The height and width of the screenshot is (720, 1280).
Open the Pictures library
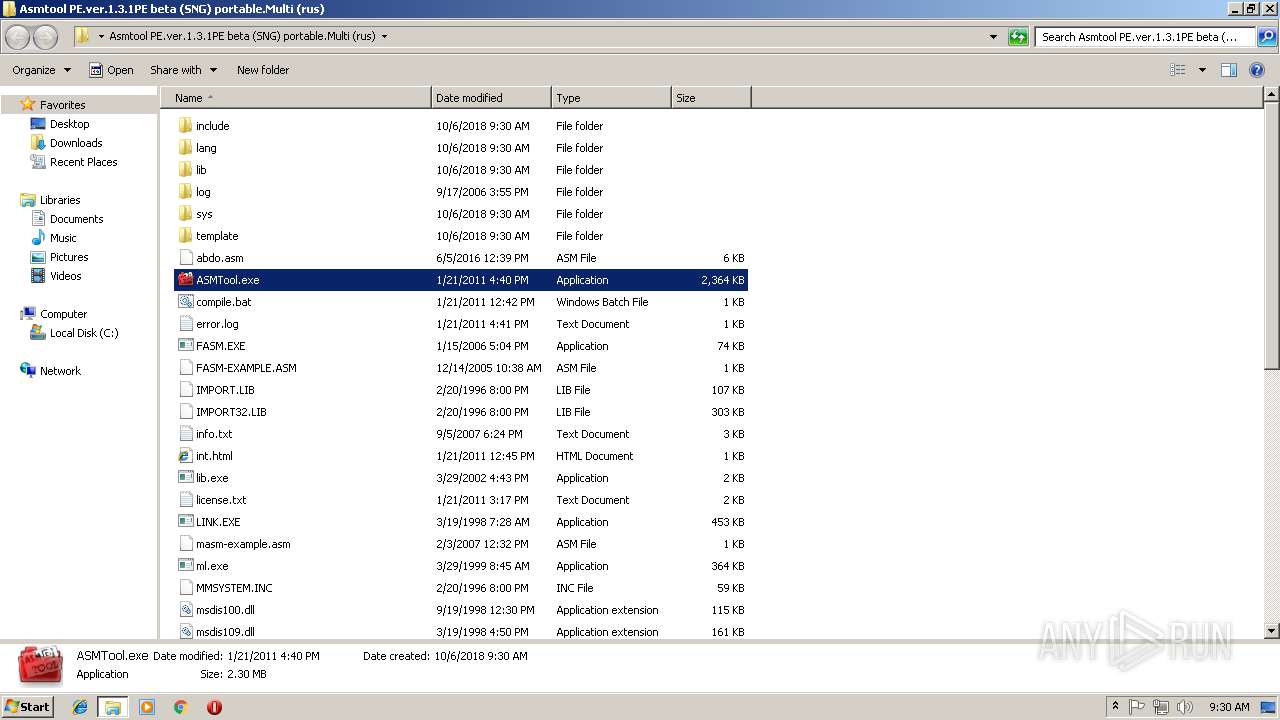click(x=69, y=257)
